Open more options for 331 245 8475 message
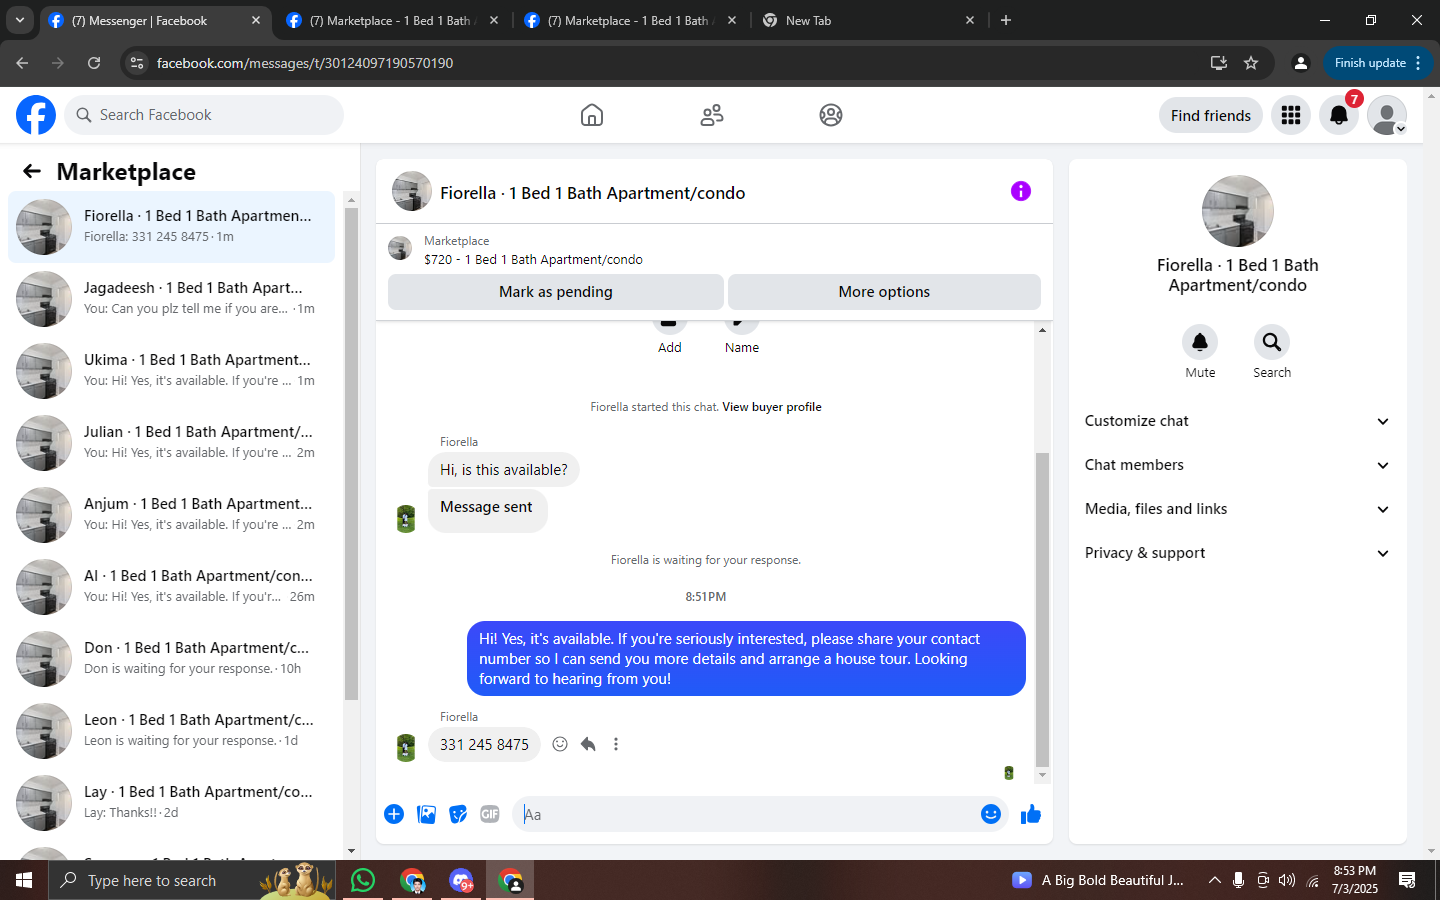1440x900 pixels. pos(616,744)
